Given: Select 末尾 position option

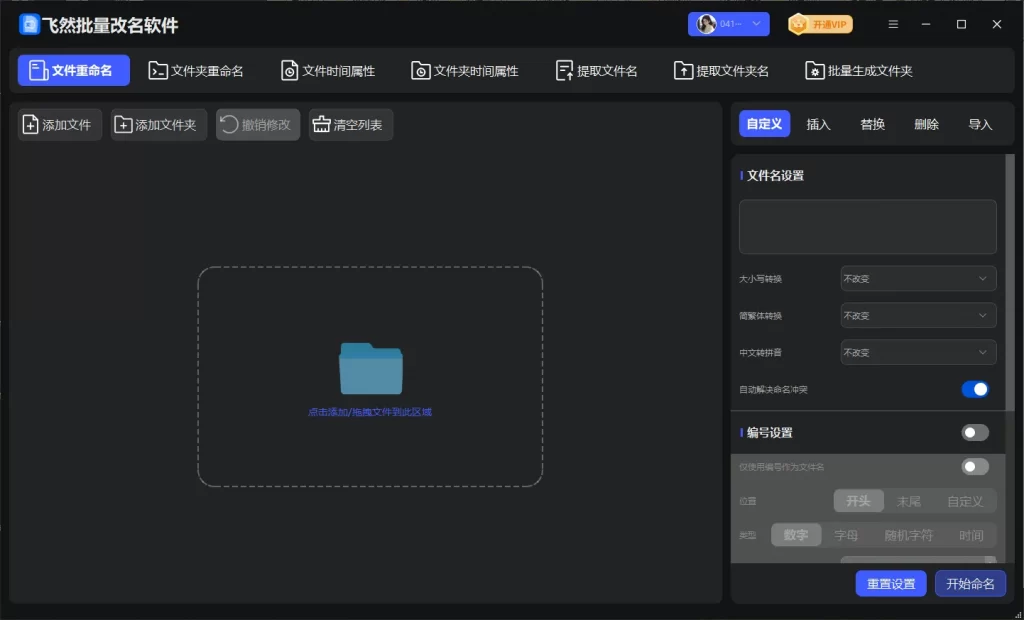Looking at the screenshot, I should pos(908,501).
